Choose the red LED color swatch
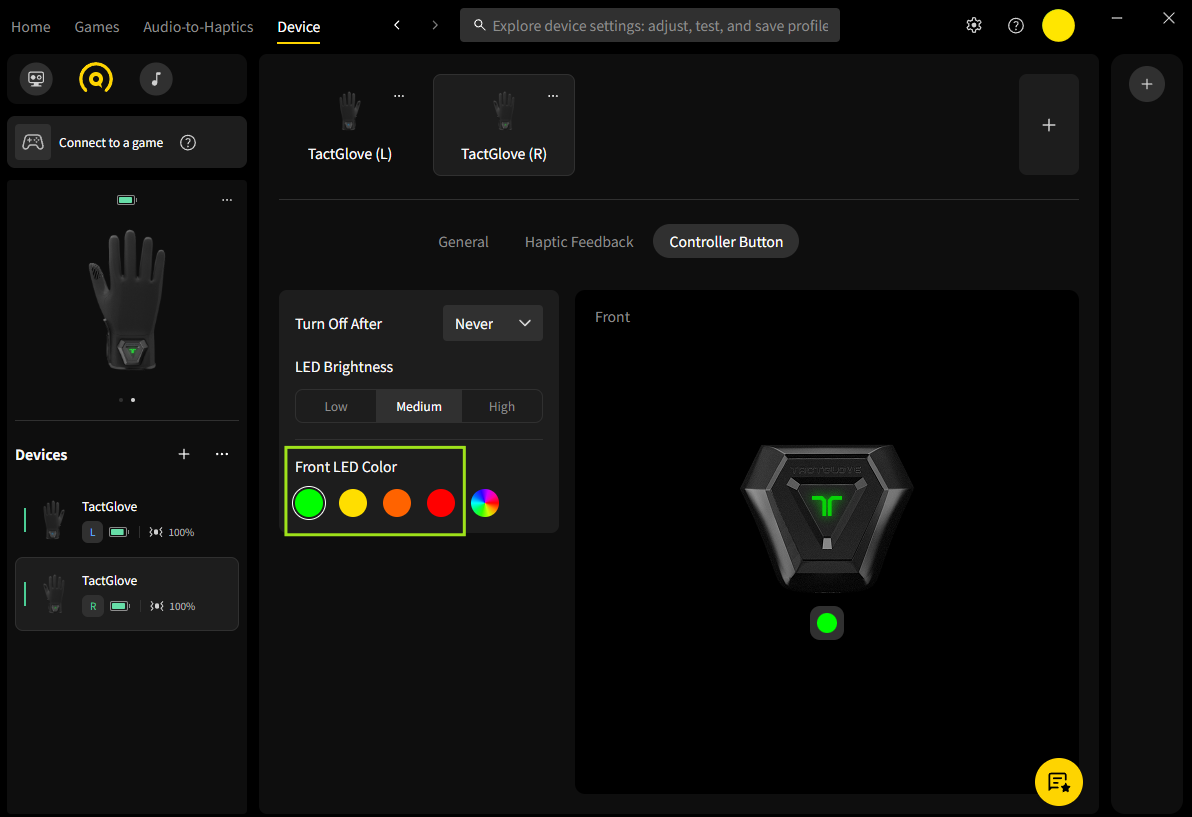Image resolution: width=1192 pixels, height=817 pixels. (441, 503)
